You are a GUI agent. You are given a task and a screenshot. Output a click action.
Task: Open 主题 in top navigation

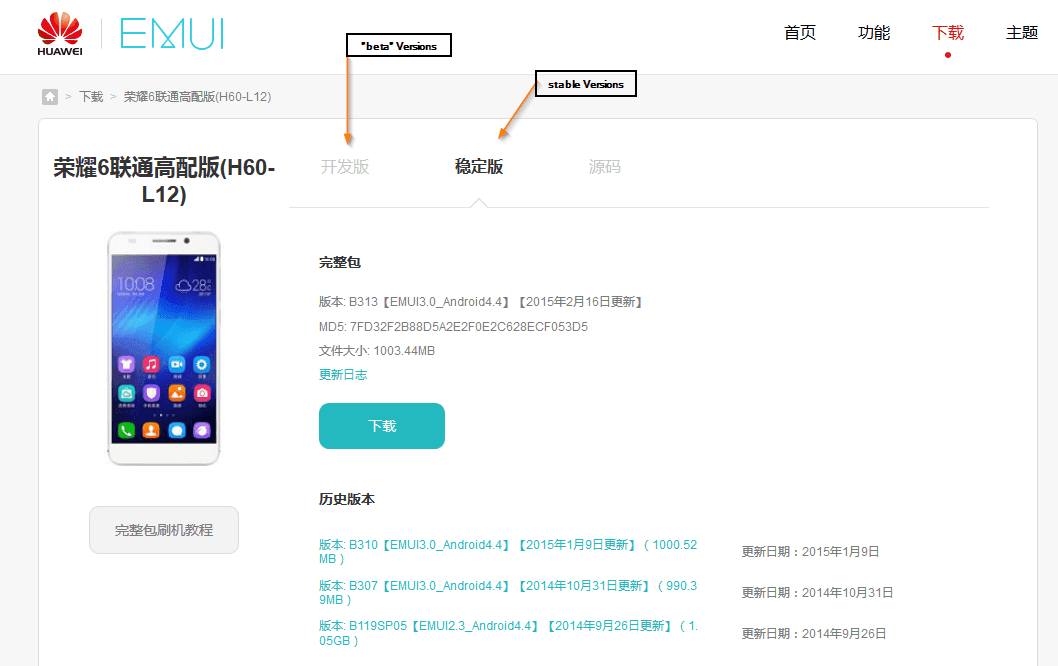pos(1022,32)
